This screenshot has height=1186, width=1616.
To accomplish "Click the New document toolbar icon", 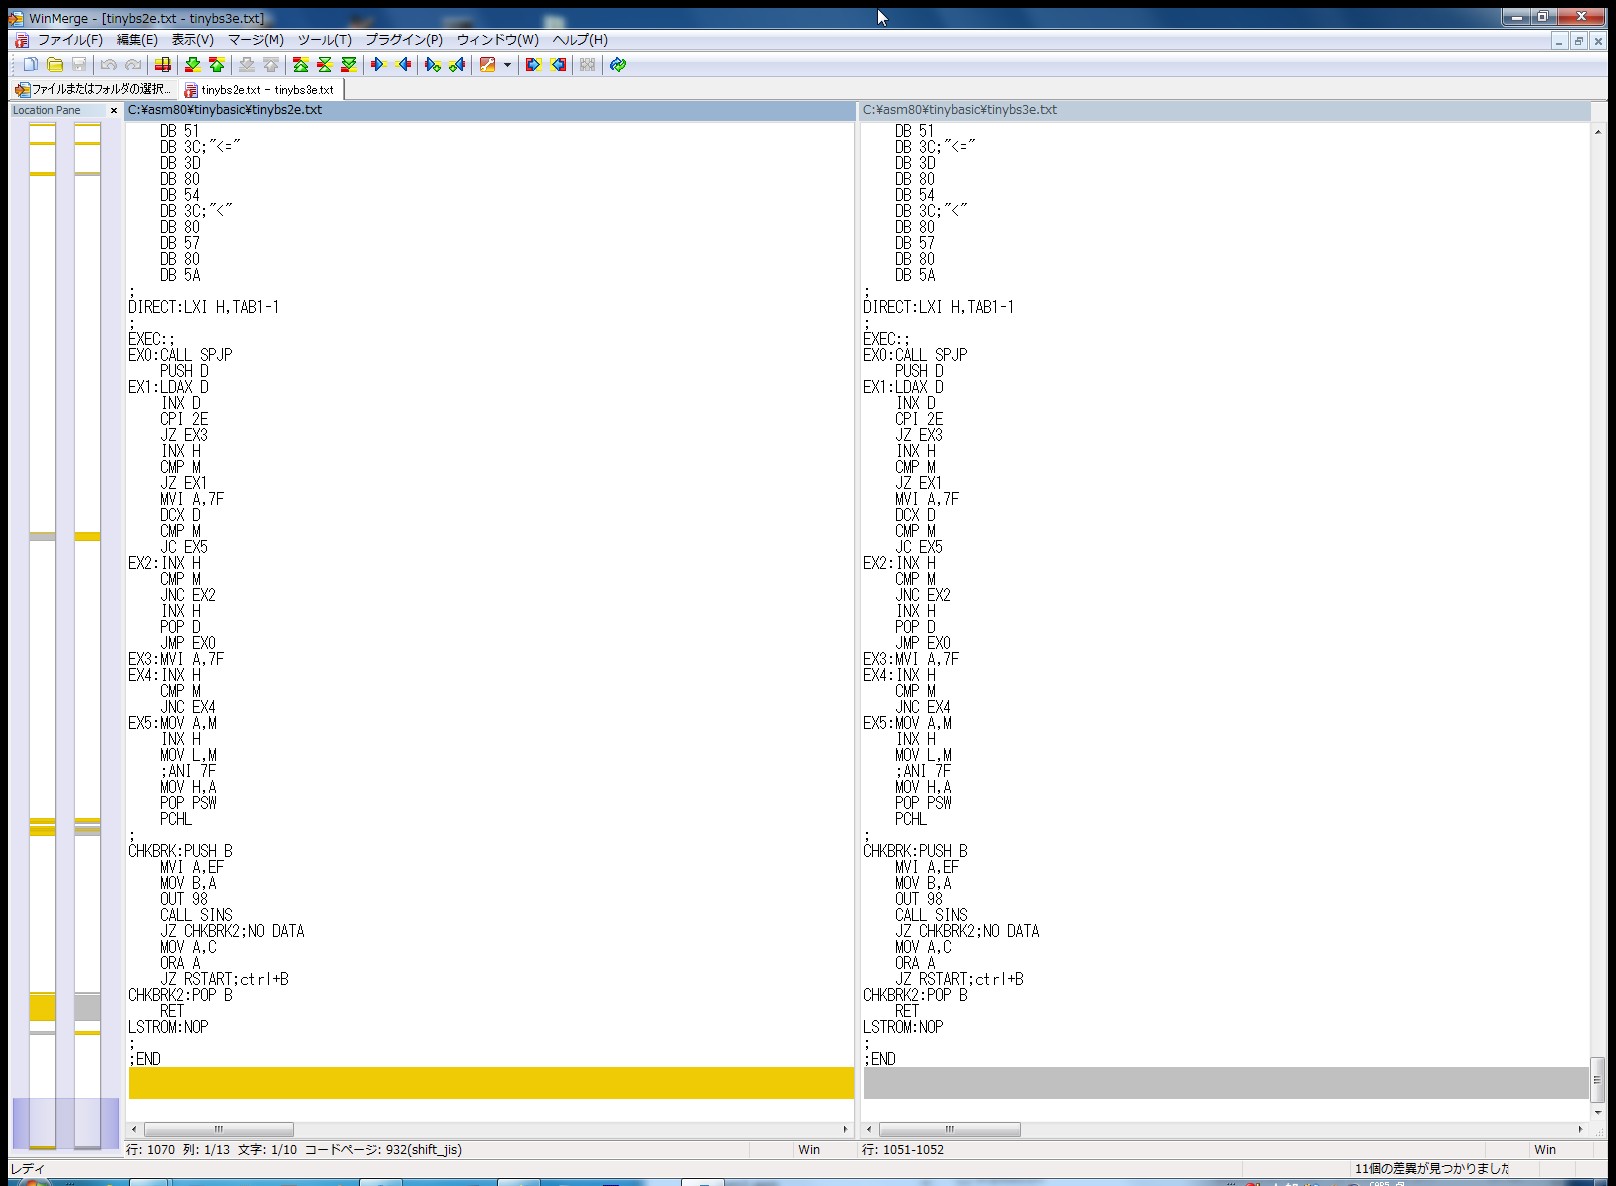I will (31, 65).
